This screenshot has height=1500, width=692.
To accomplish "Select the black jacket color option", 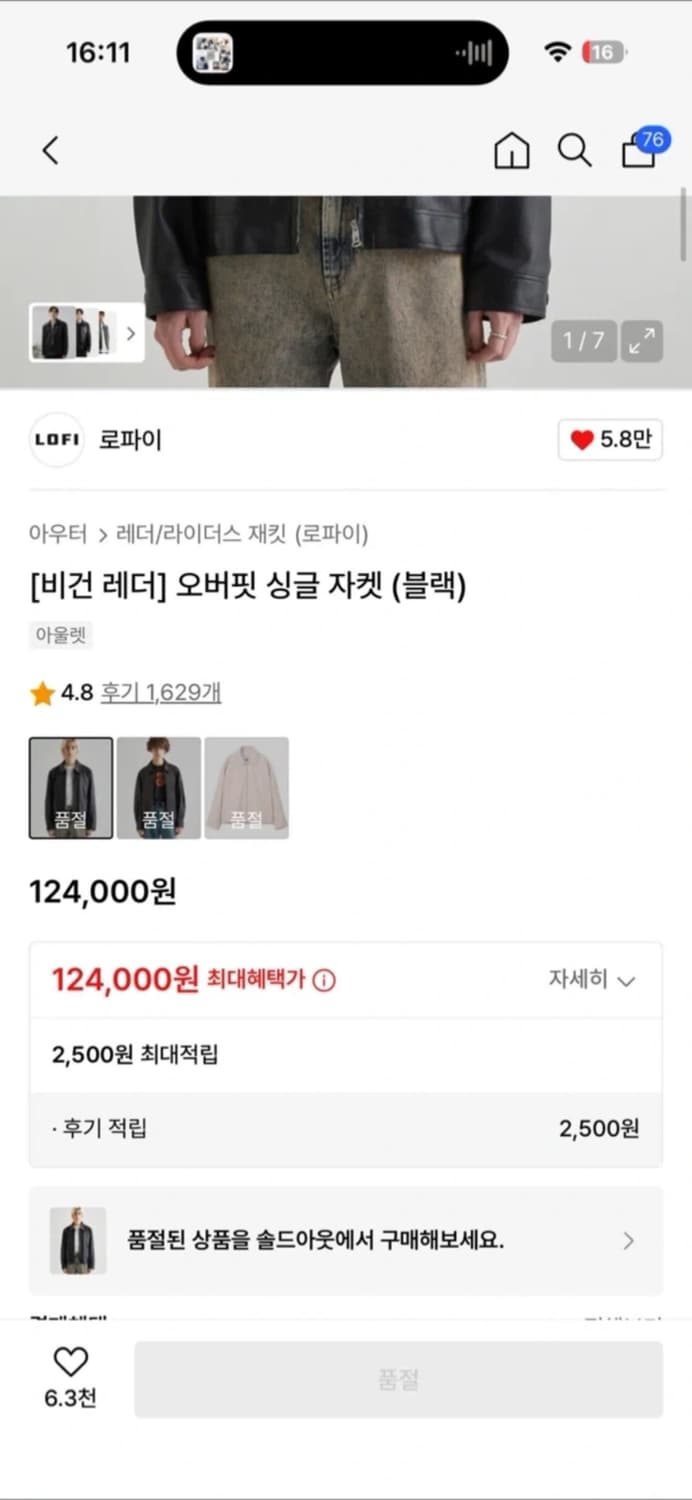I will tap(70, 787).
